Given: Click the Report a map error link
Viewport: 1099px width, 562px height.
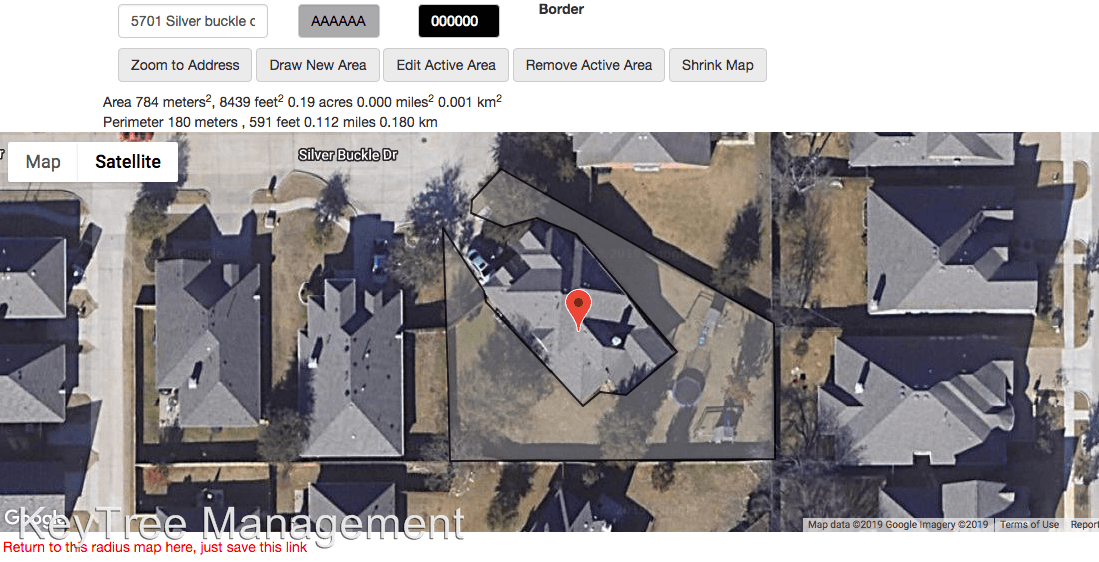Looking at the screenshot, I should click(1084, 524).
